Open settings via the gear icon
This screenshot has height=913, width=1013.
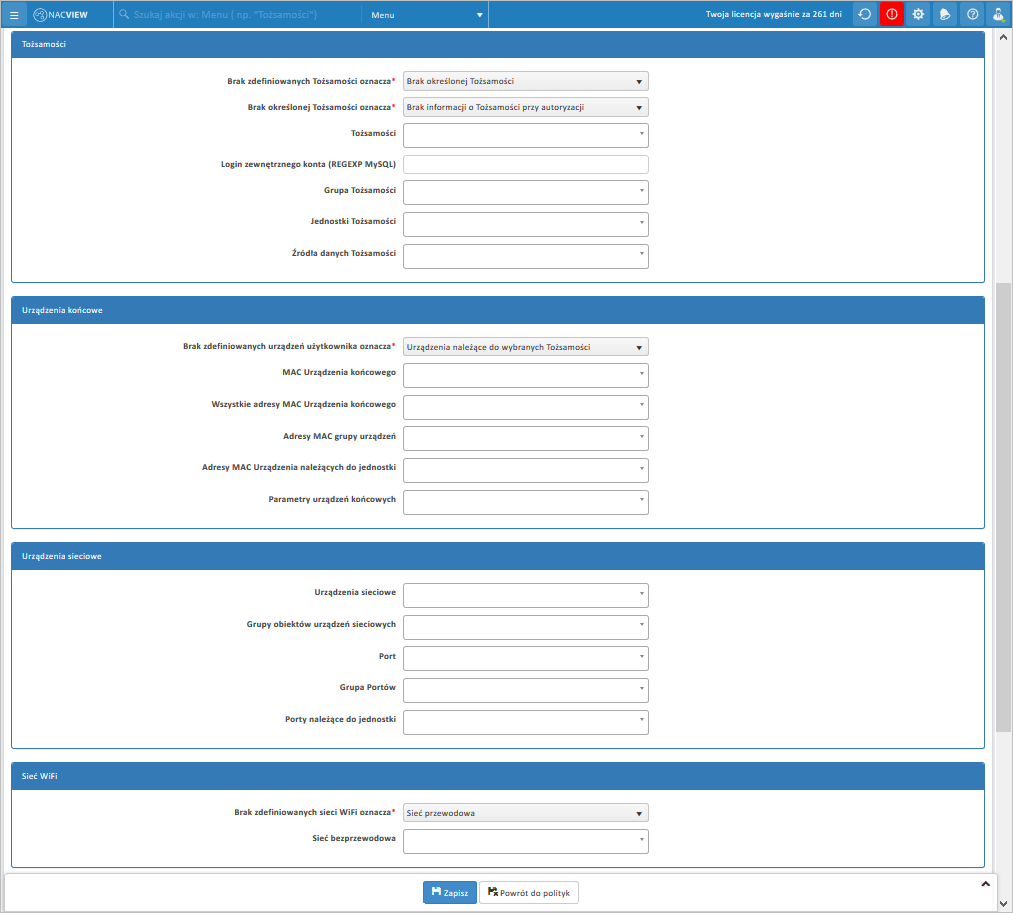click(x=918, y=14)
